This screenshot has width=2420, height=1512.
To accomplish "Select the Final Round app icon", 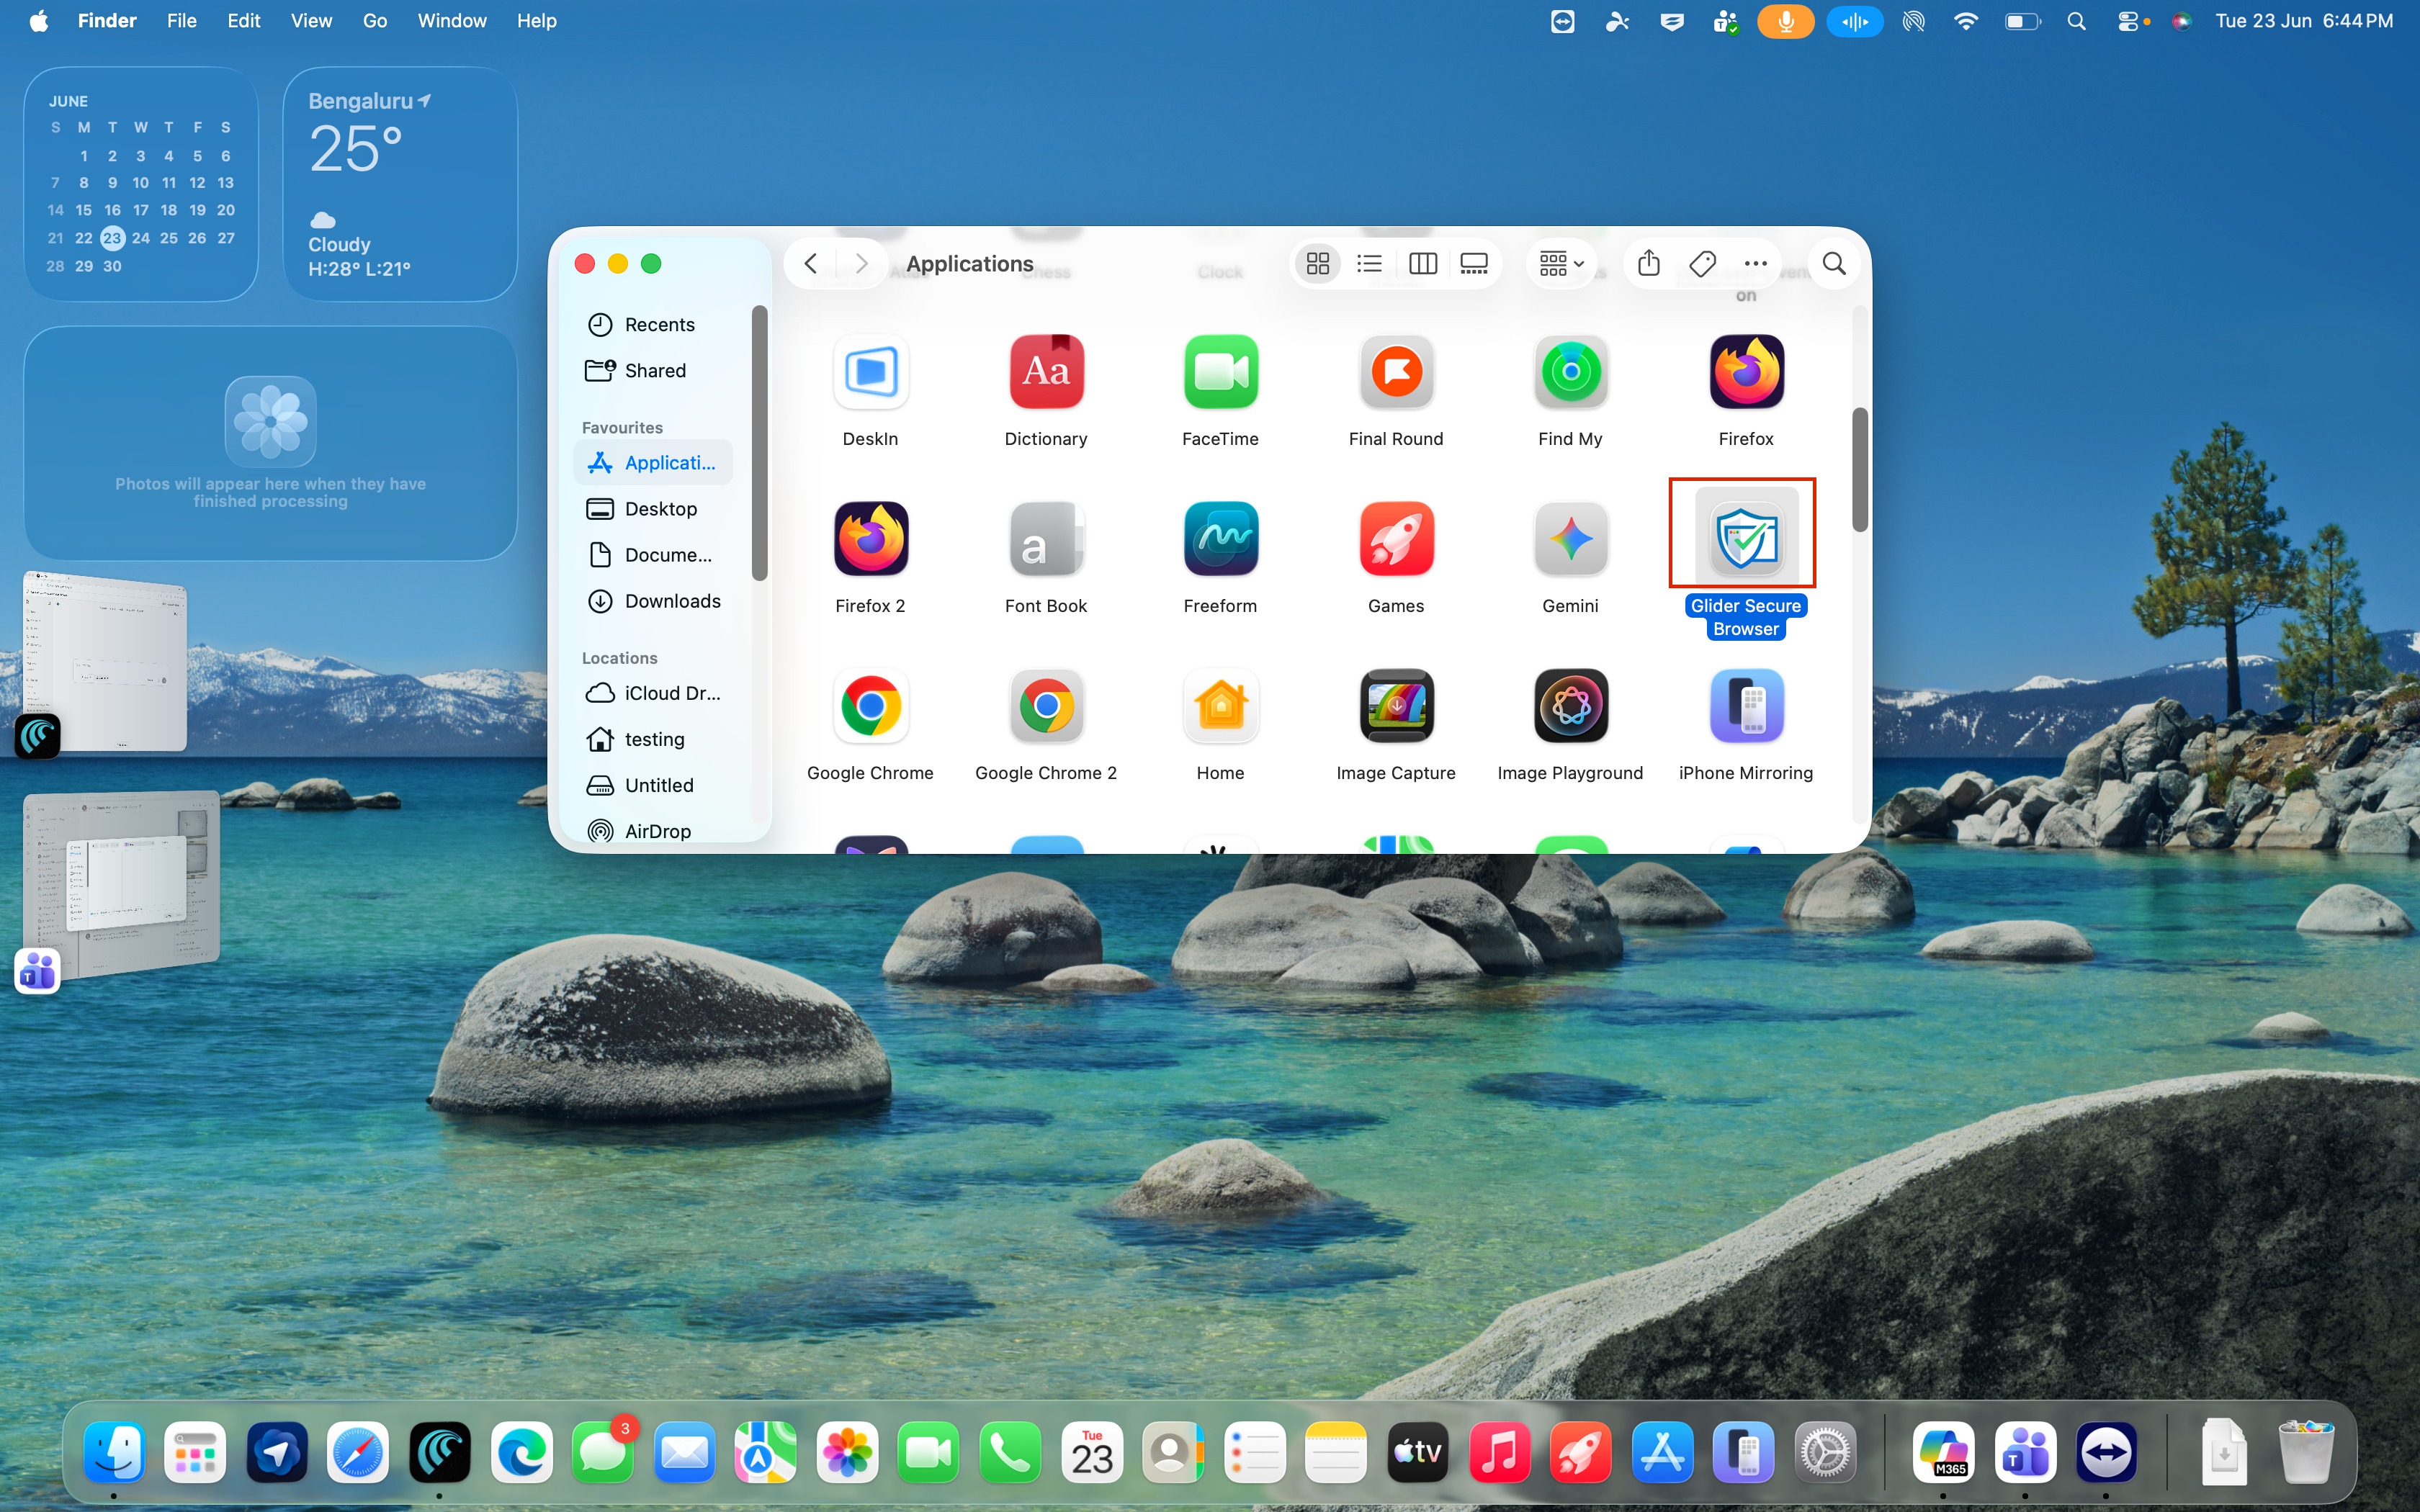I will pyautogui.click(x=1396, y=372).
